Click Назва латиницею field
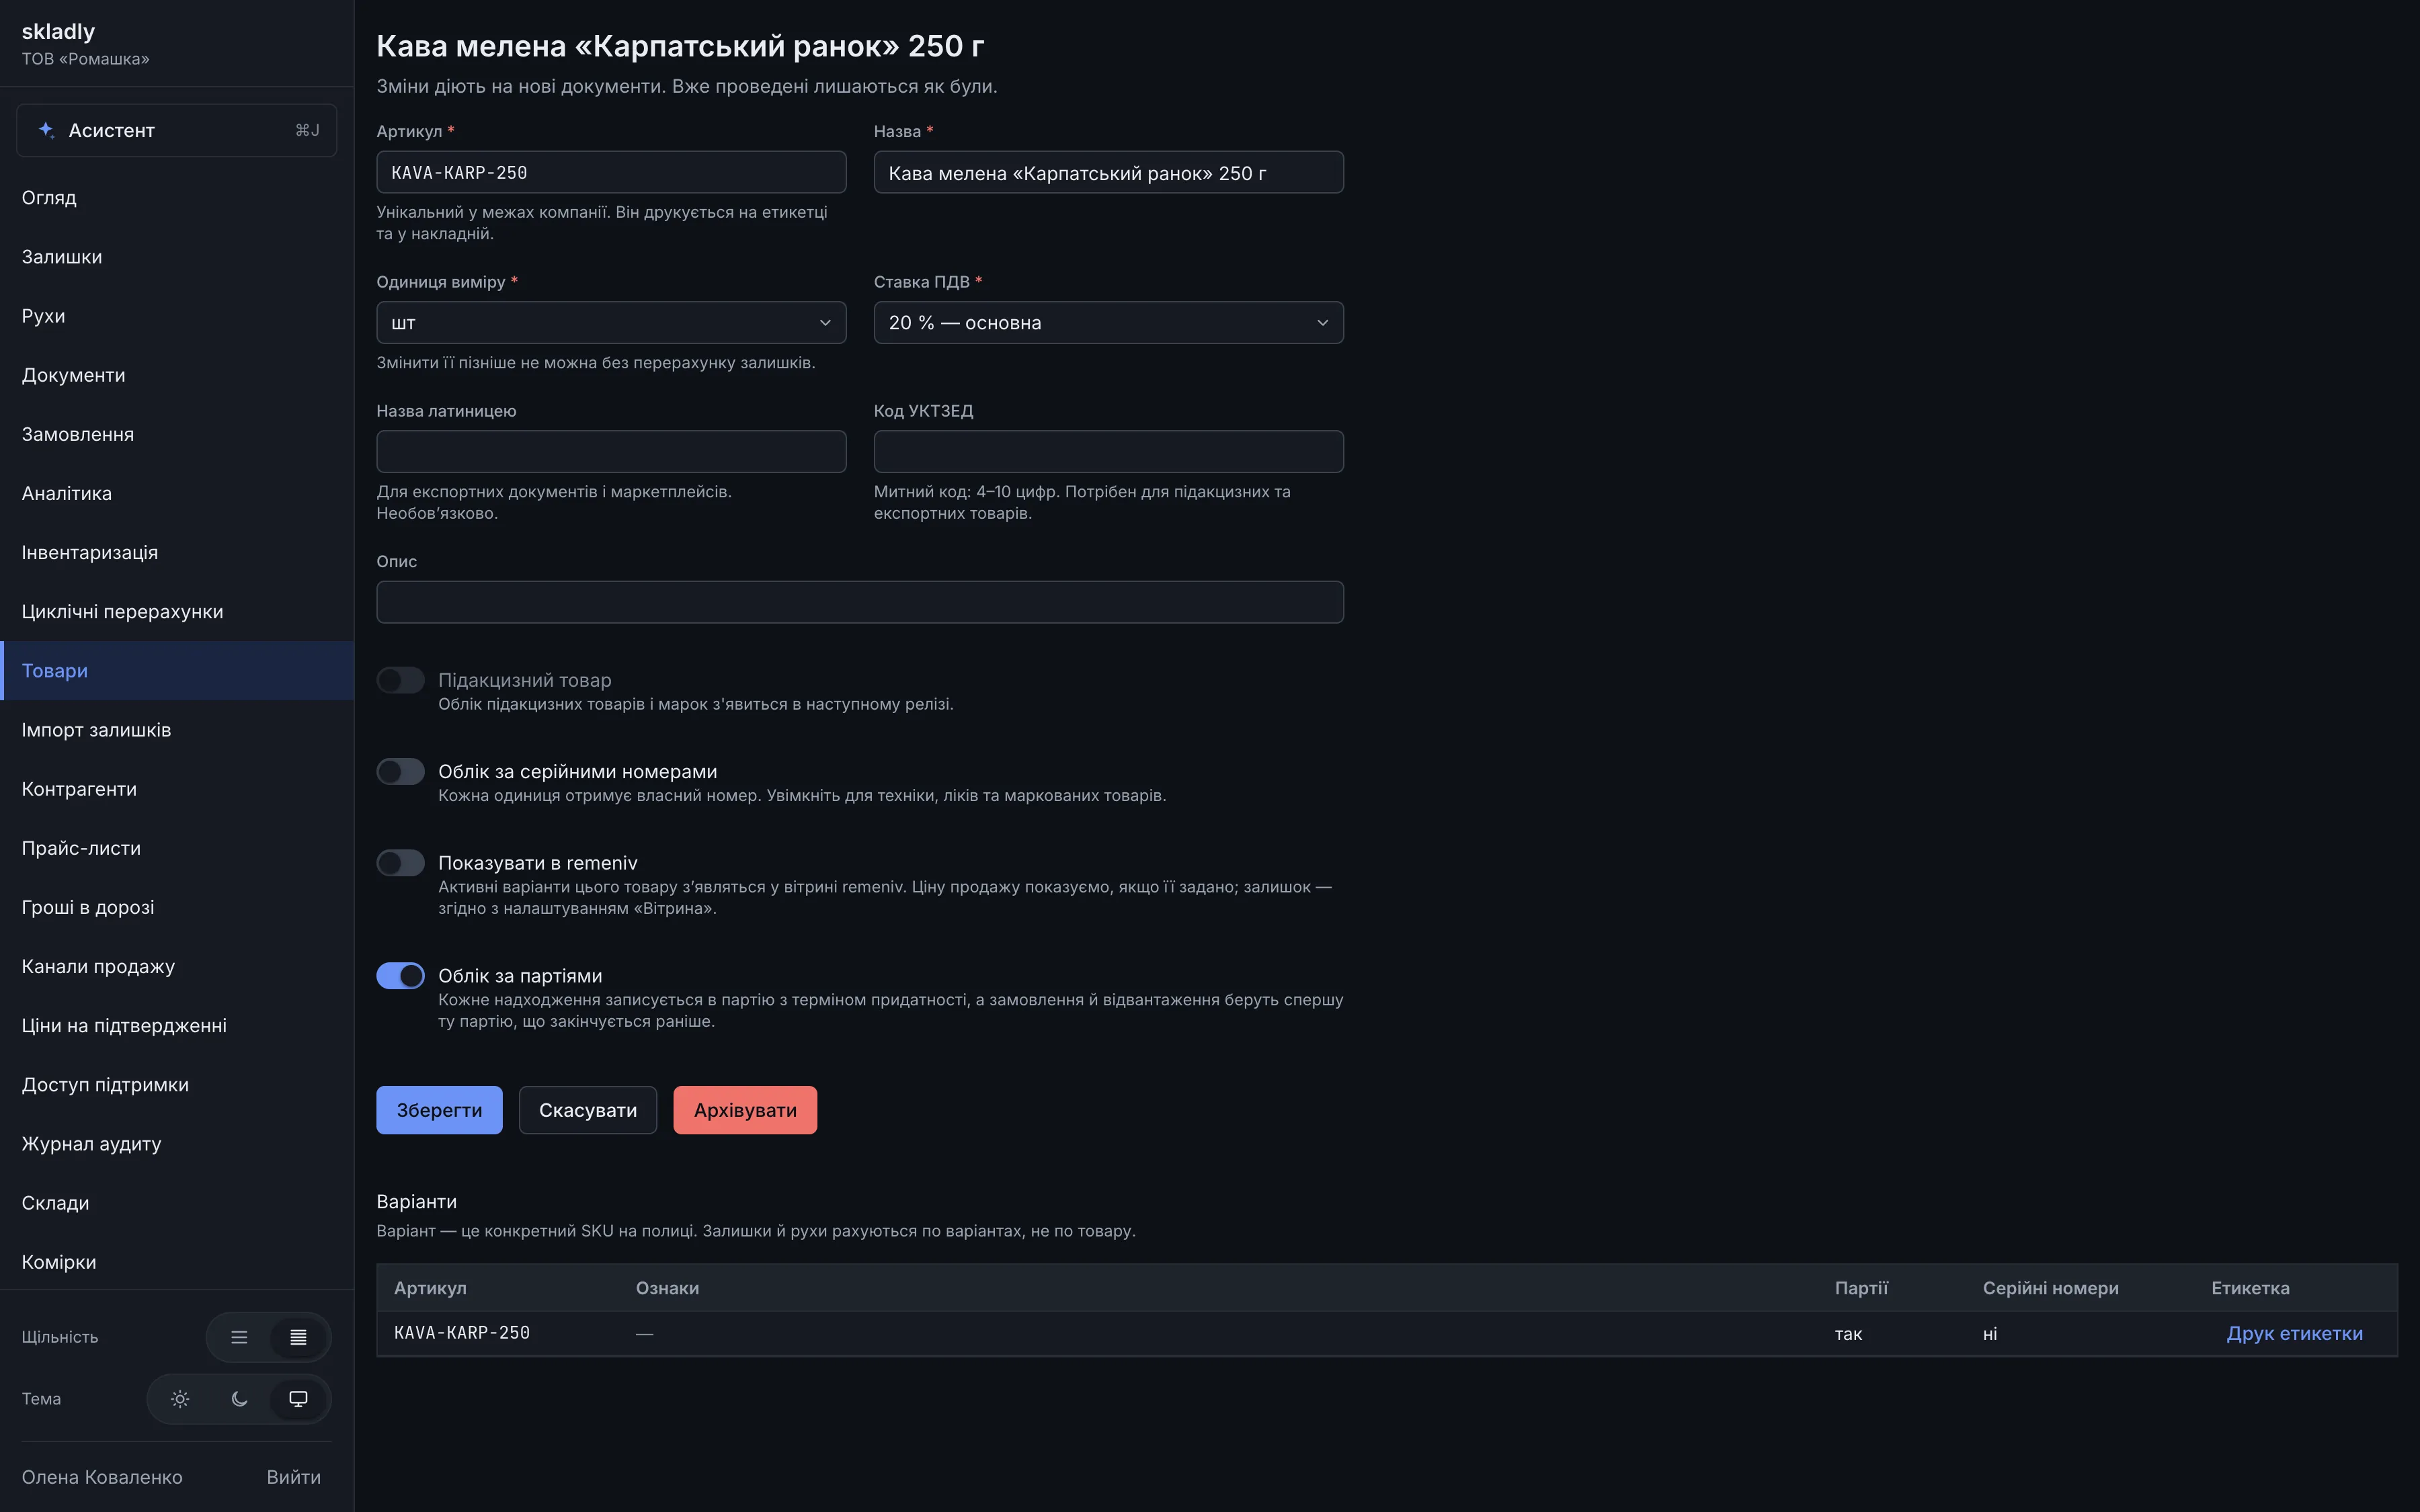Image resolution: width=2420 pixels, height=1512 pixels. 611,452
